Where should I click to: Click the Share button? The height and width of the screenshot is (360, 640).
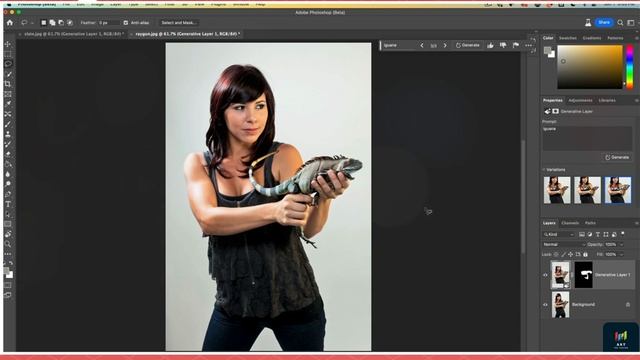pos(604,22)
